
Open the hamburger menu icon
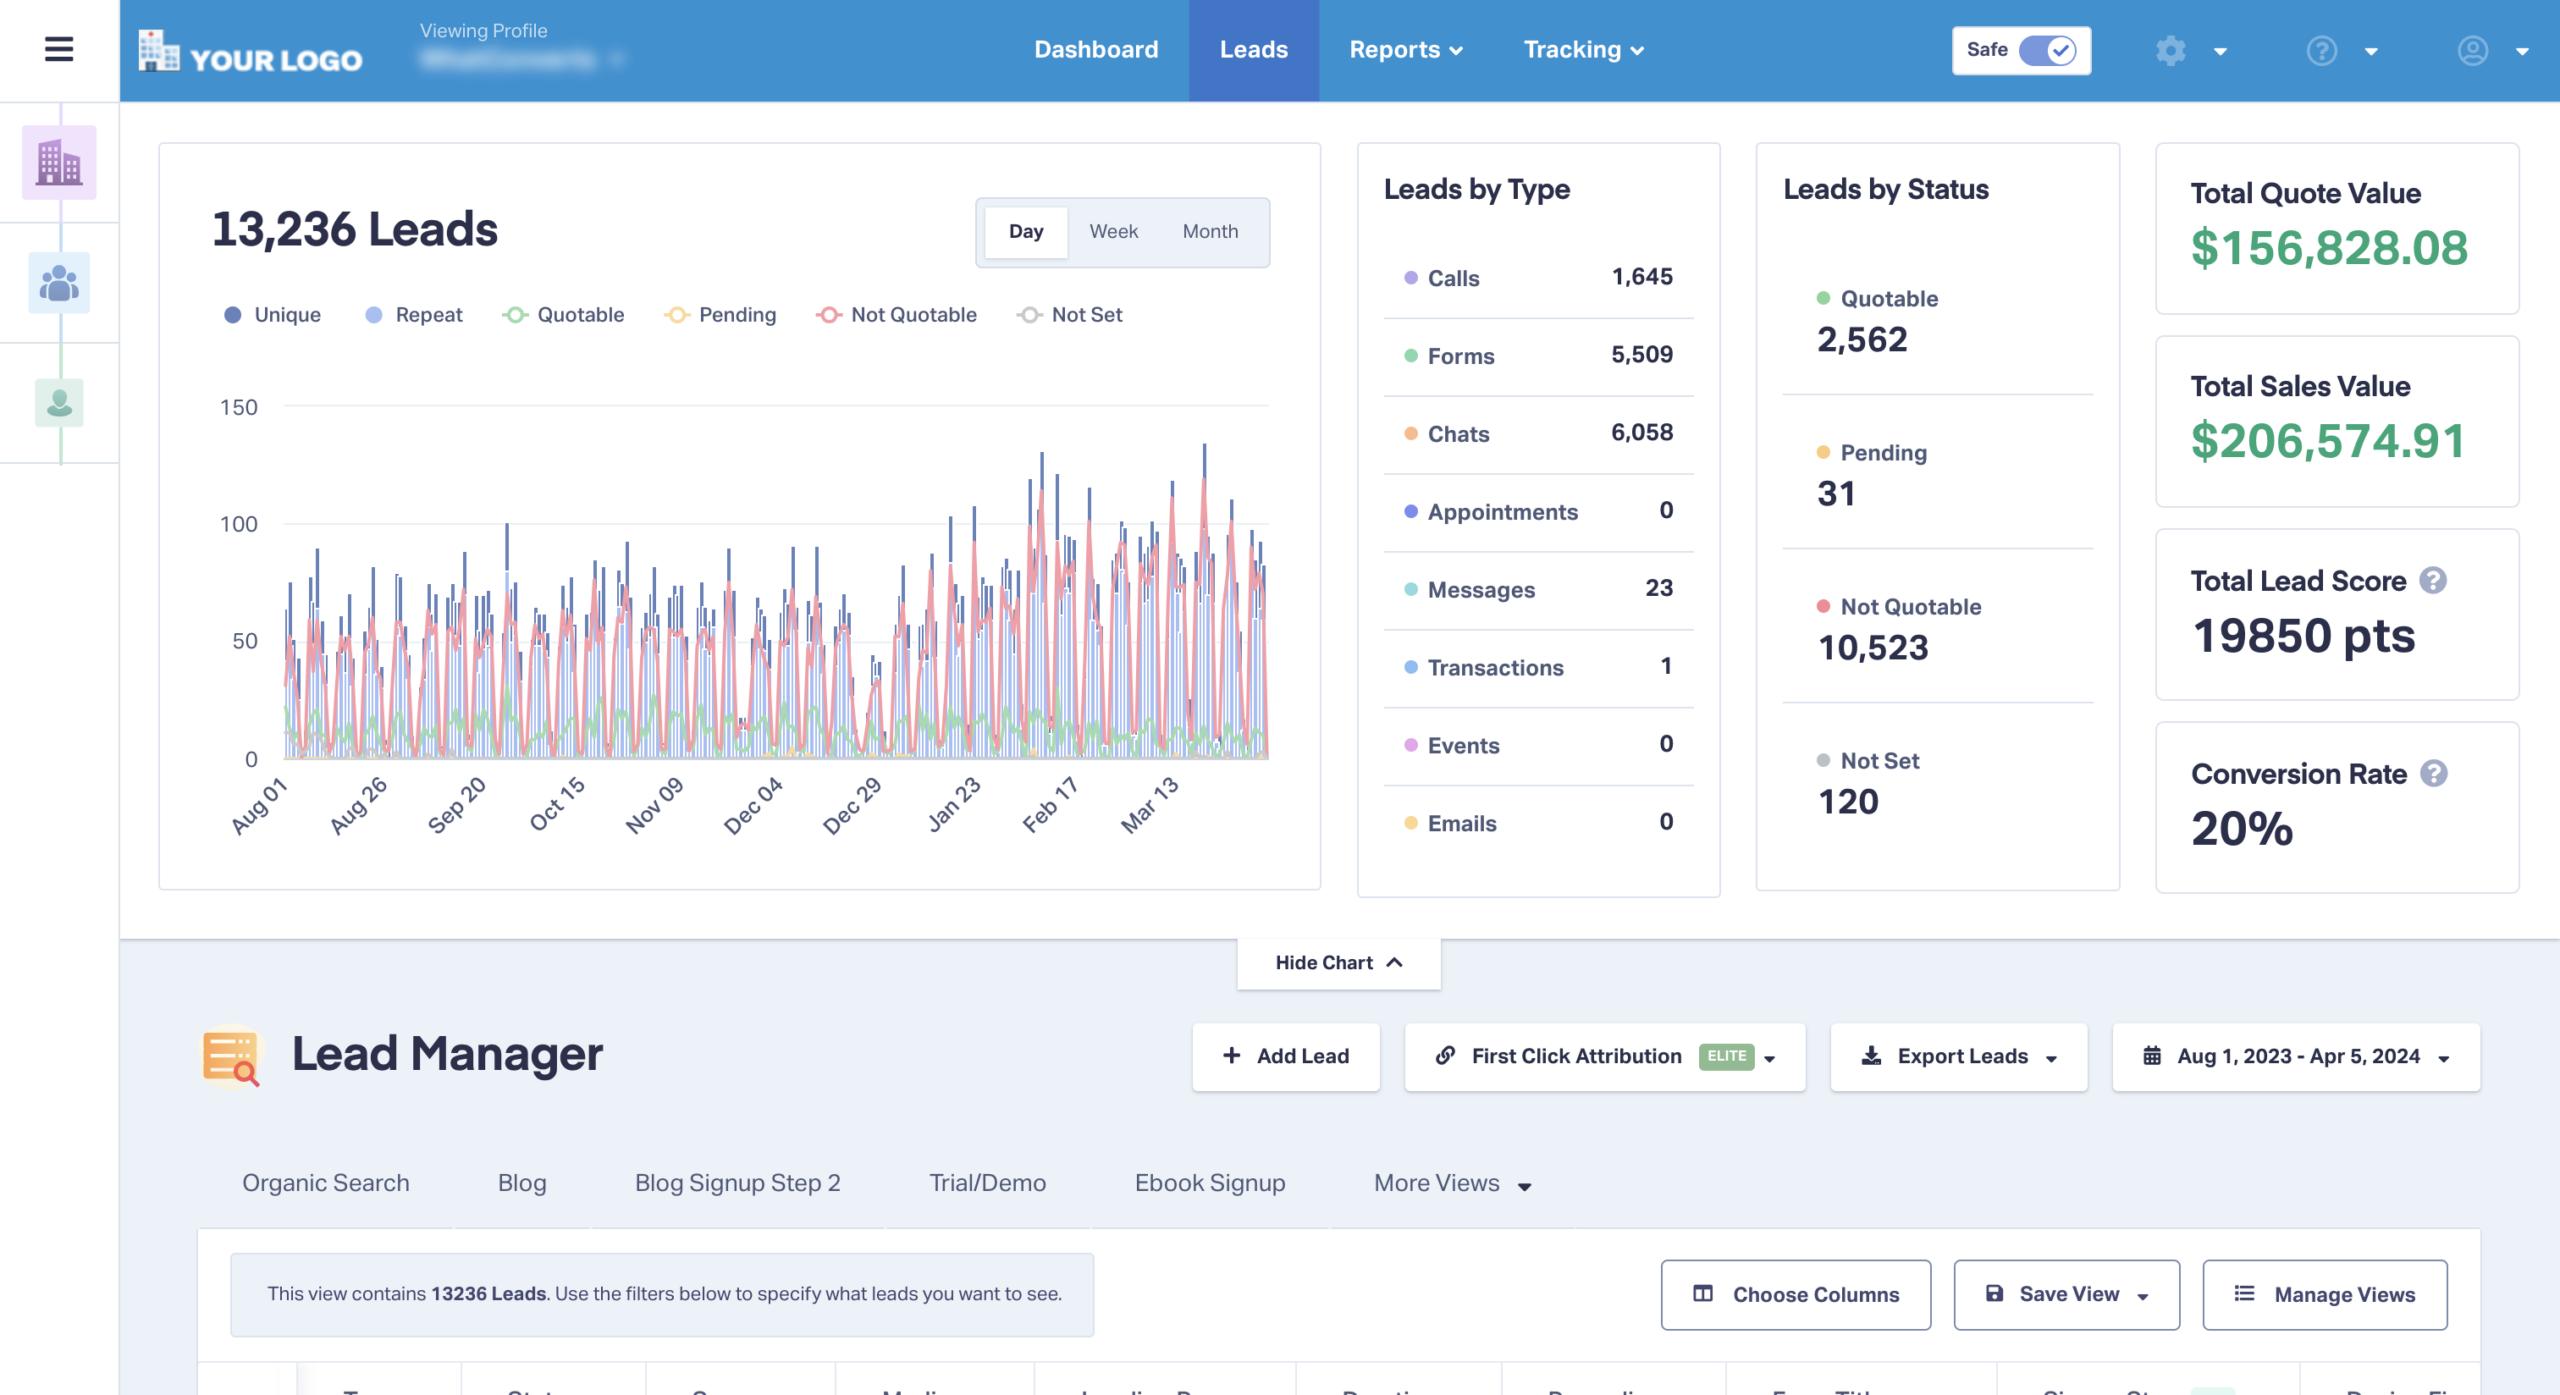59,49
